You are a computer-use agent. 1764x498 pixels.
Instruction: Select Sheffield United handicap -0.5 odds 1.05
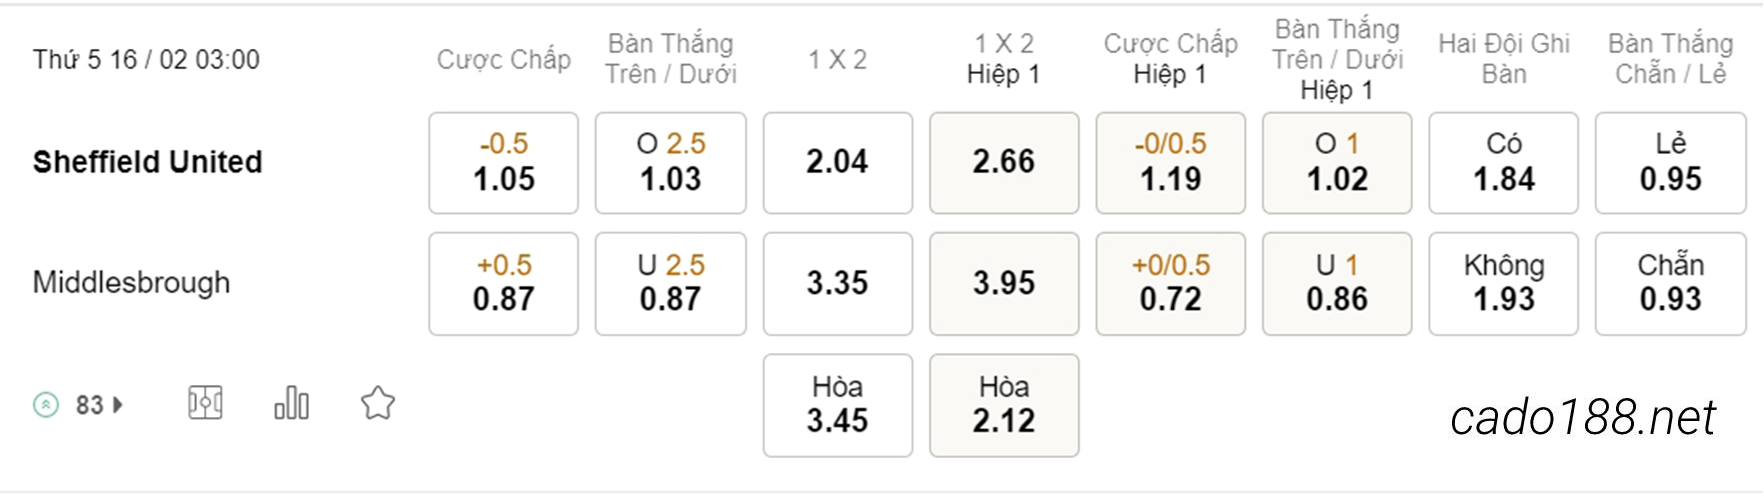[504, 163]
